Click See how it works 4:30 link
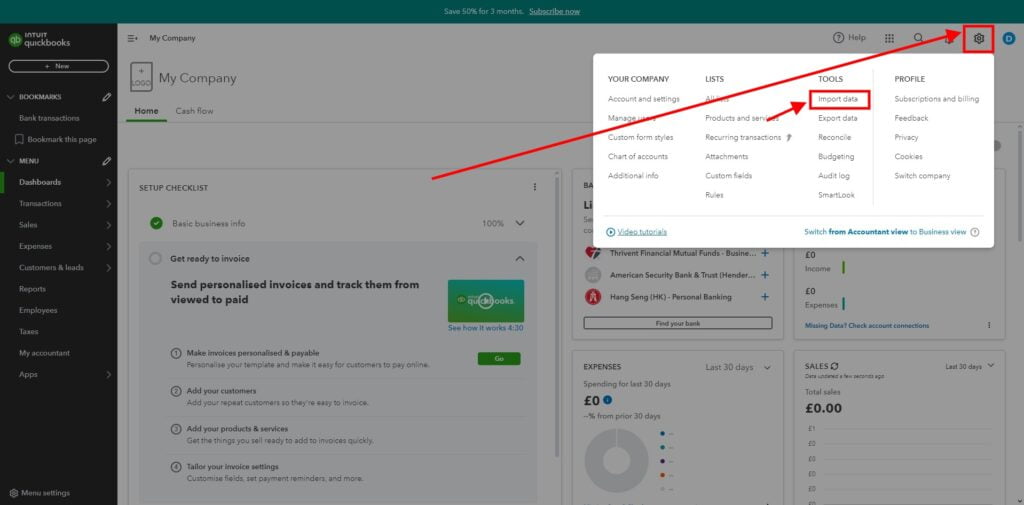Viewport: 1024px width, 505px height. [x=485, y=328]
